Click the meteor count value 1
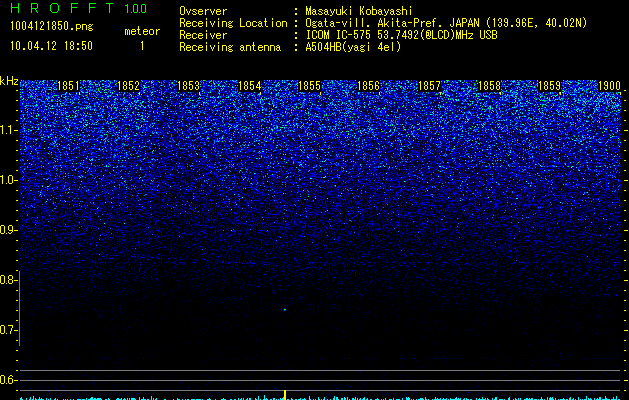The height and width of the screenshot is (400, 629). coord(142,46)
